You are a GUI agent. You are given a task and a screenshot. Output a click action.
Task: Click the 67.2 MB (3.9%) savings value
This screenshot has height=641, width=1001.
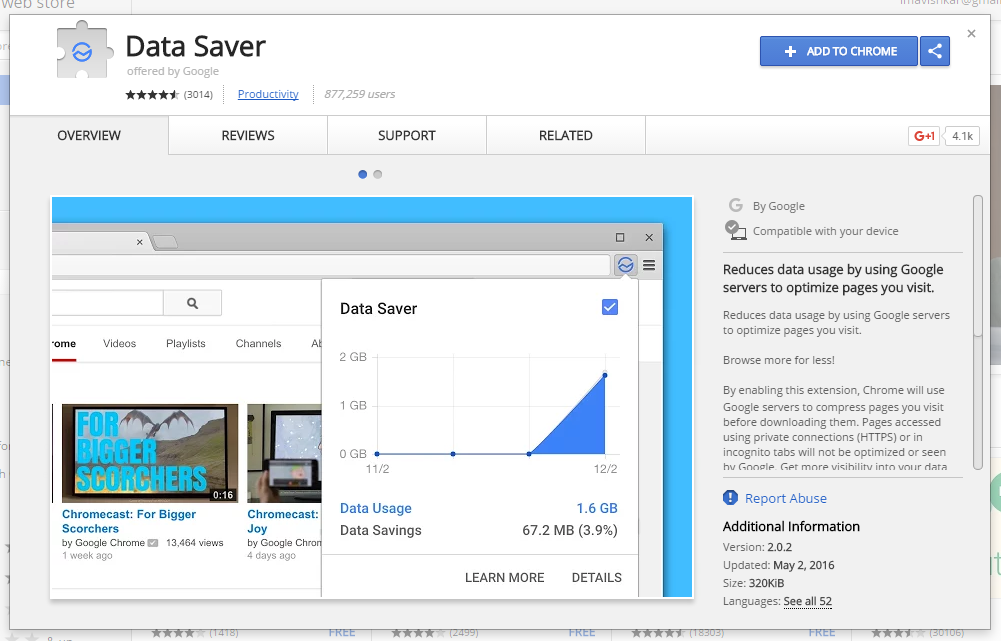pyautogui.click(x=569, y=531)
